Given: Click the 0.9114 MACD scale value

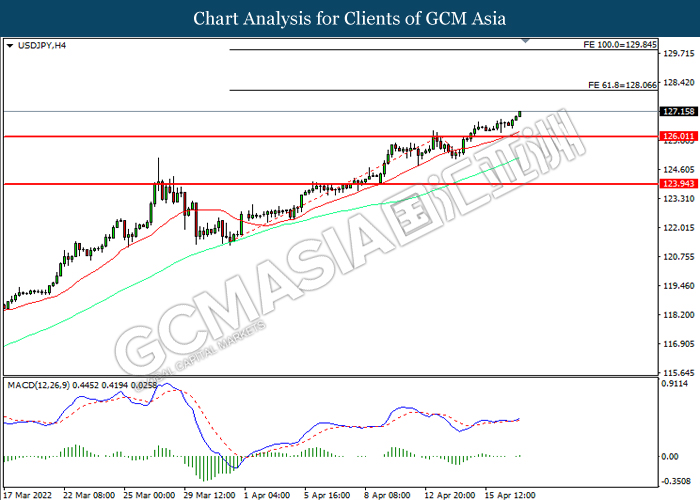Looking at the screenshot, I should [x=675, y=383].
